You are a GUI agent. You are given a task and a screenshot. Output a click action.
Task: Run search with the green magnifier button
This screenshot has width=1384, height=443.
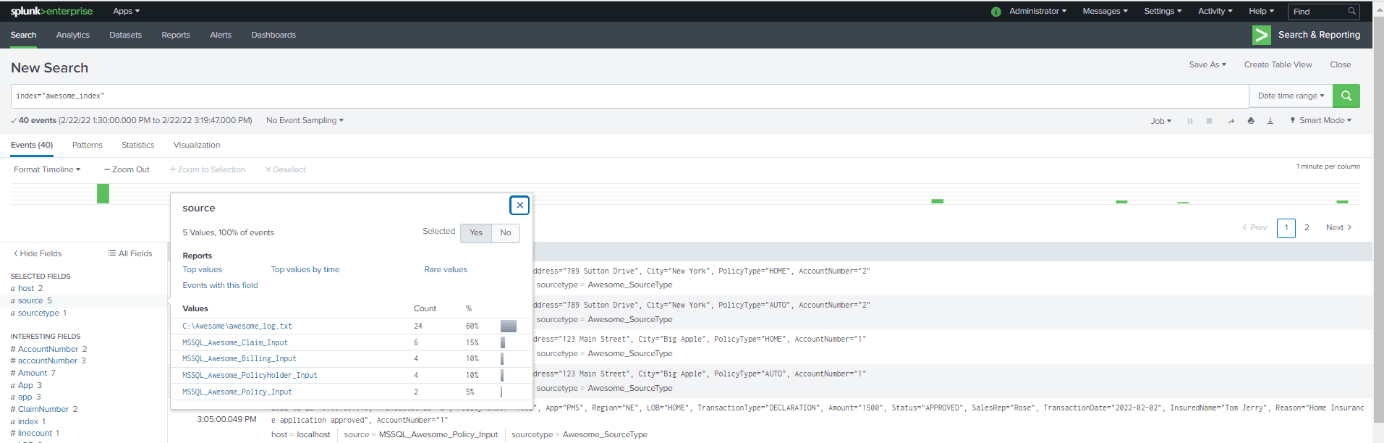point(1346,96)
